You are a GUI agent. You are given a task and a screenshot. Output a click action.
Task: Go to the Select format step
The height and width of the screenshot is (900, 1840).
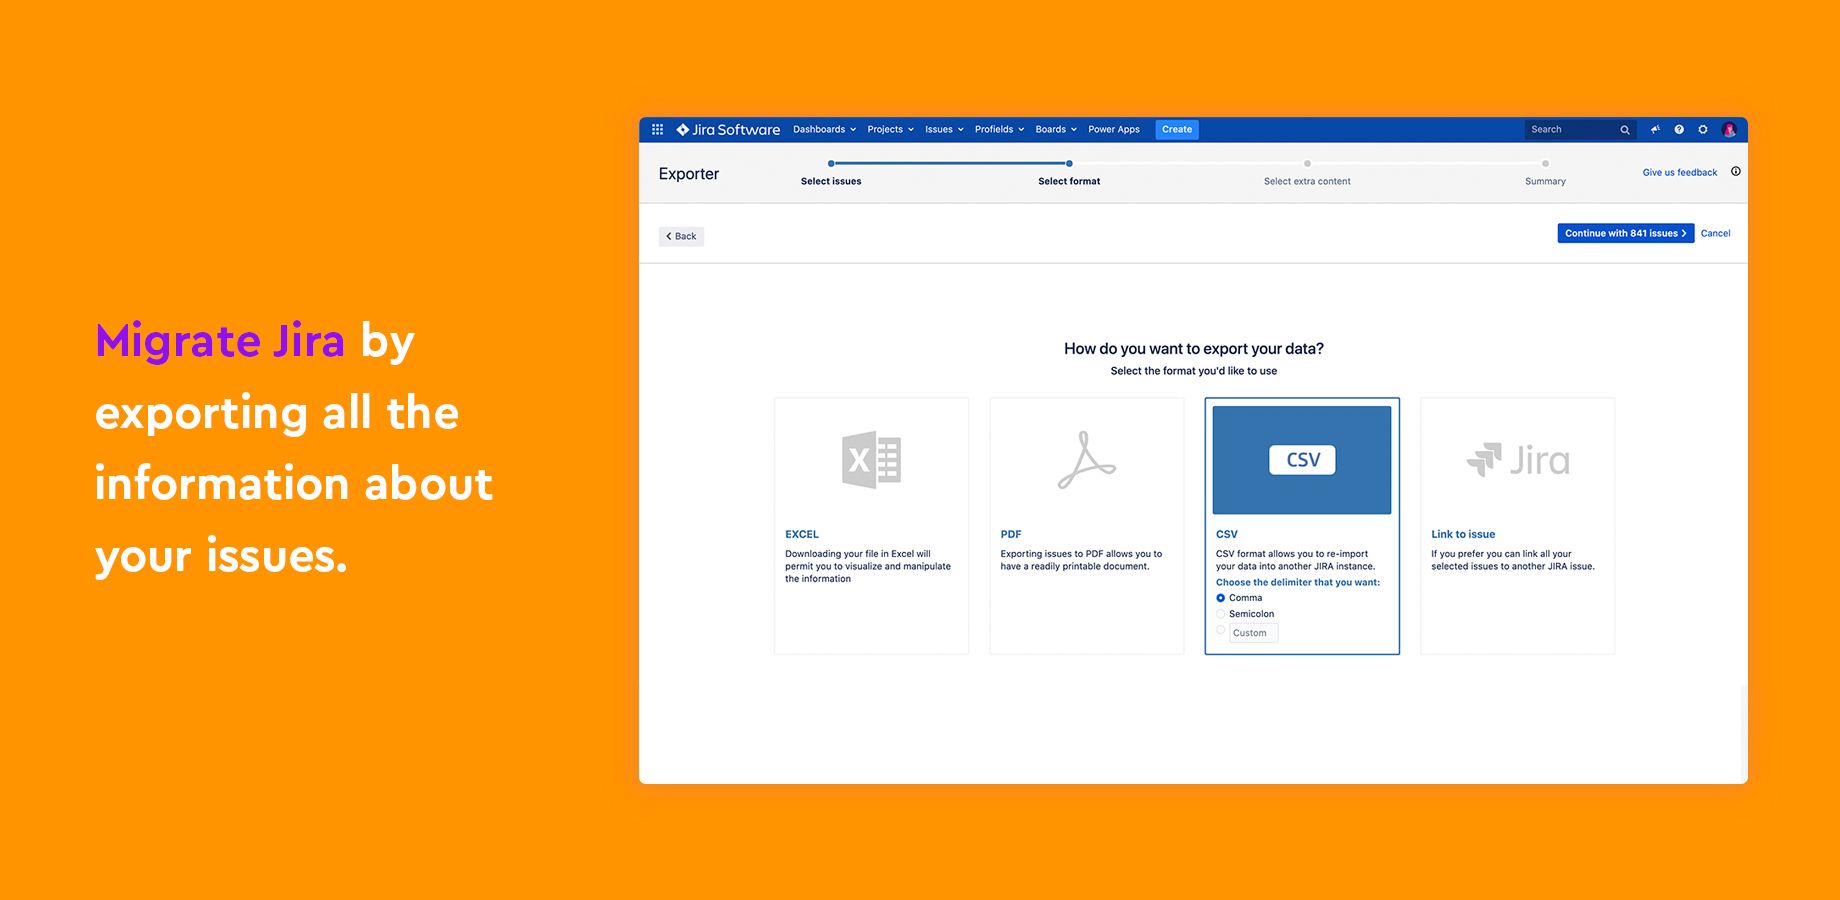pyautogui.click(x=1069, y=181)
